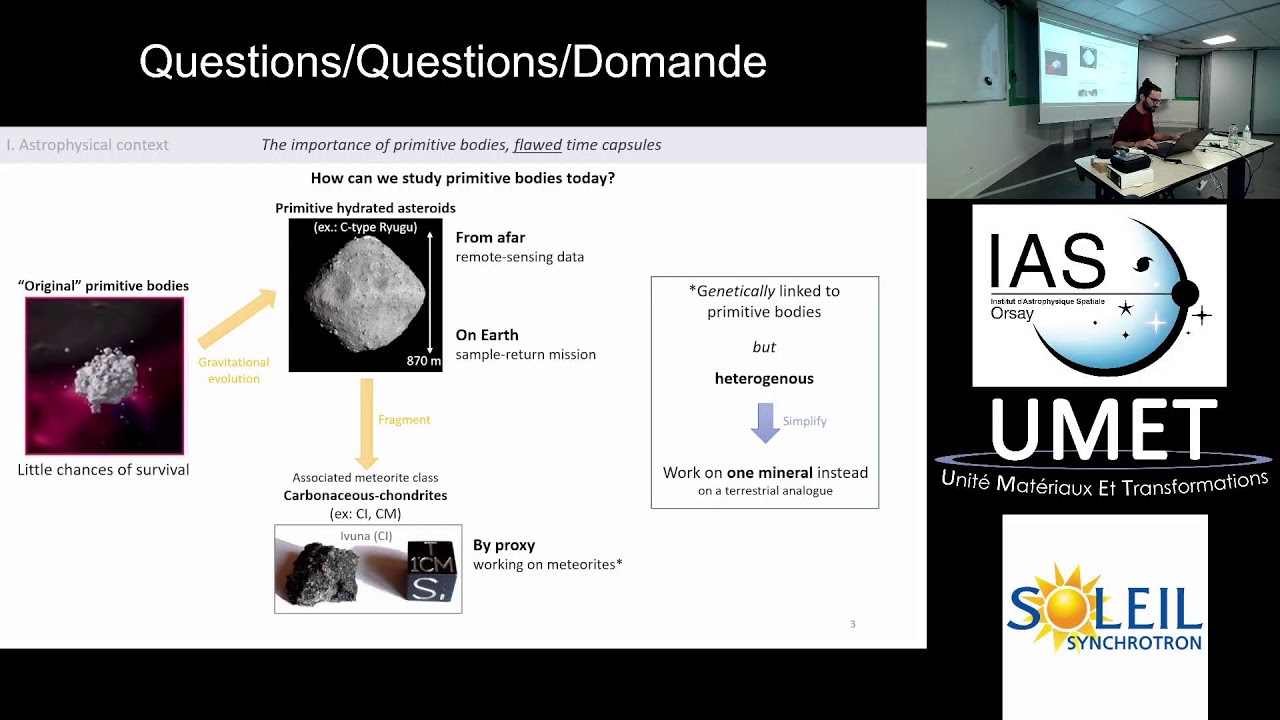Screen dimensions: 1280x720
Task: Click the Ivuna (CI) meteorite photo
Action: [368, 569]
